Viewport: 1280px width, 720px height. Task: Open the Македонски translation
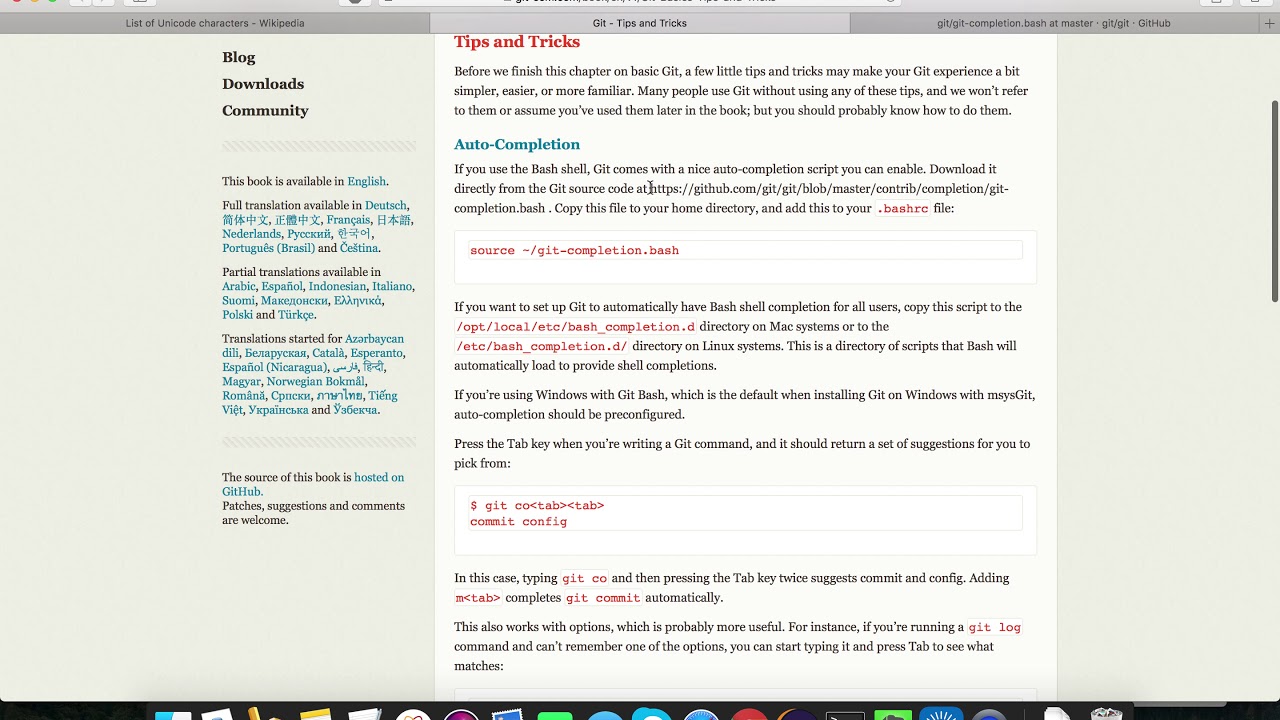pyautogui.click(x=294, y=300)
